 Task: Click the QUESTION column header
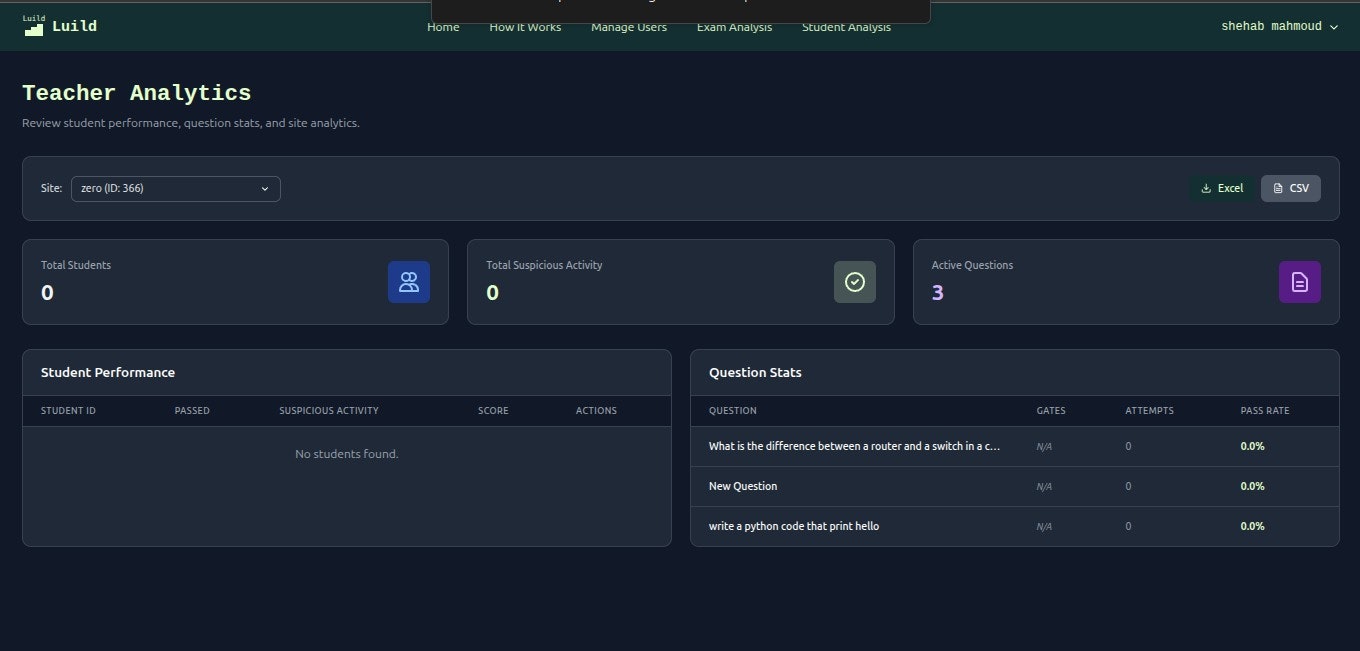[x=733, y=411]
